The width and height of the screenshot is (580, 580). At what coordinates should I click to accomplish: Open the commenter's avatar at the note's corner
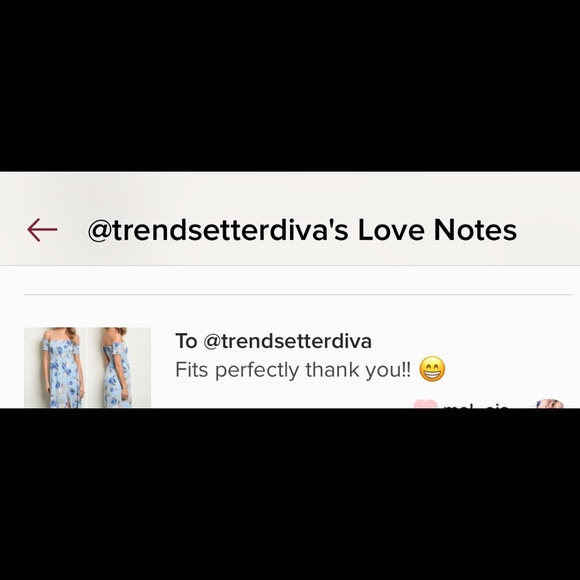tap(550, 404)
